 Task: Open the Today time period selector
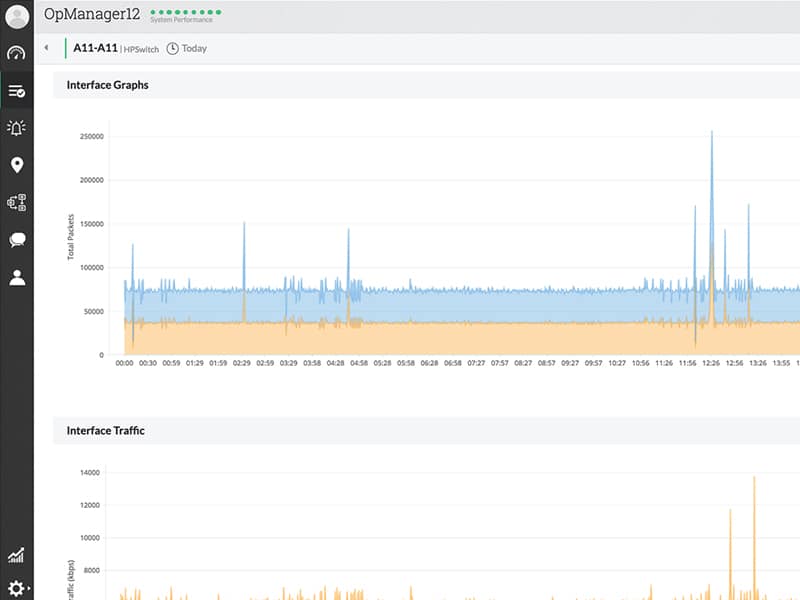click(187, 48)
